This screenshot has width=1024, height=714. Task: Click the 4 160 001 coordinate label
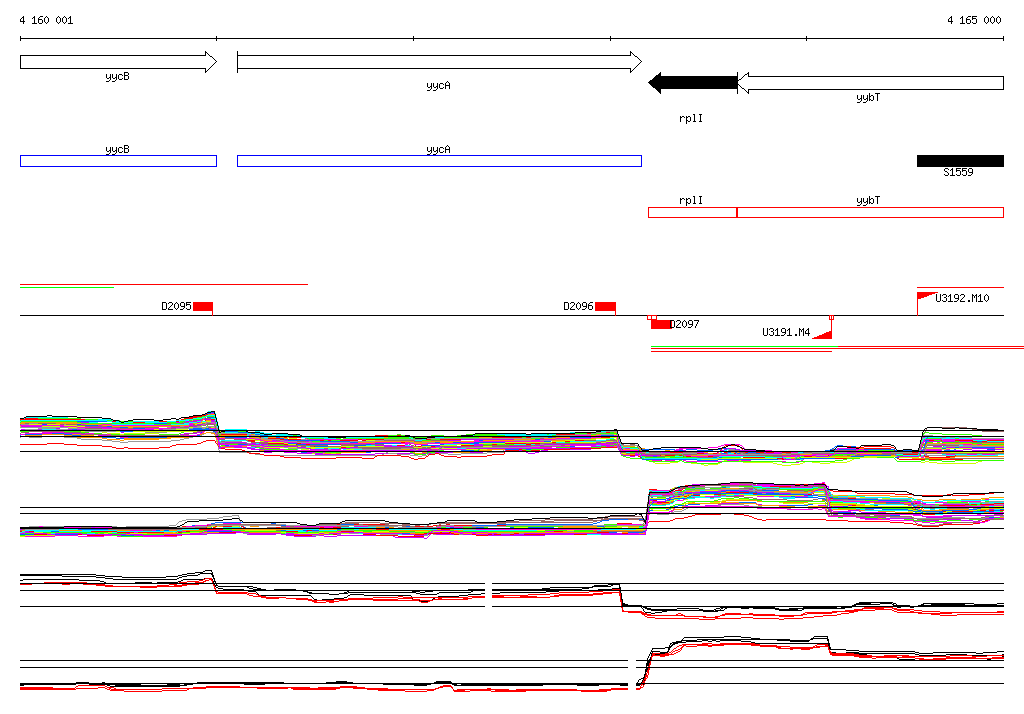tap(46, 20)
